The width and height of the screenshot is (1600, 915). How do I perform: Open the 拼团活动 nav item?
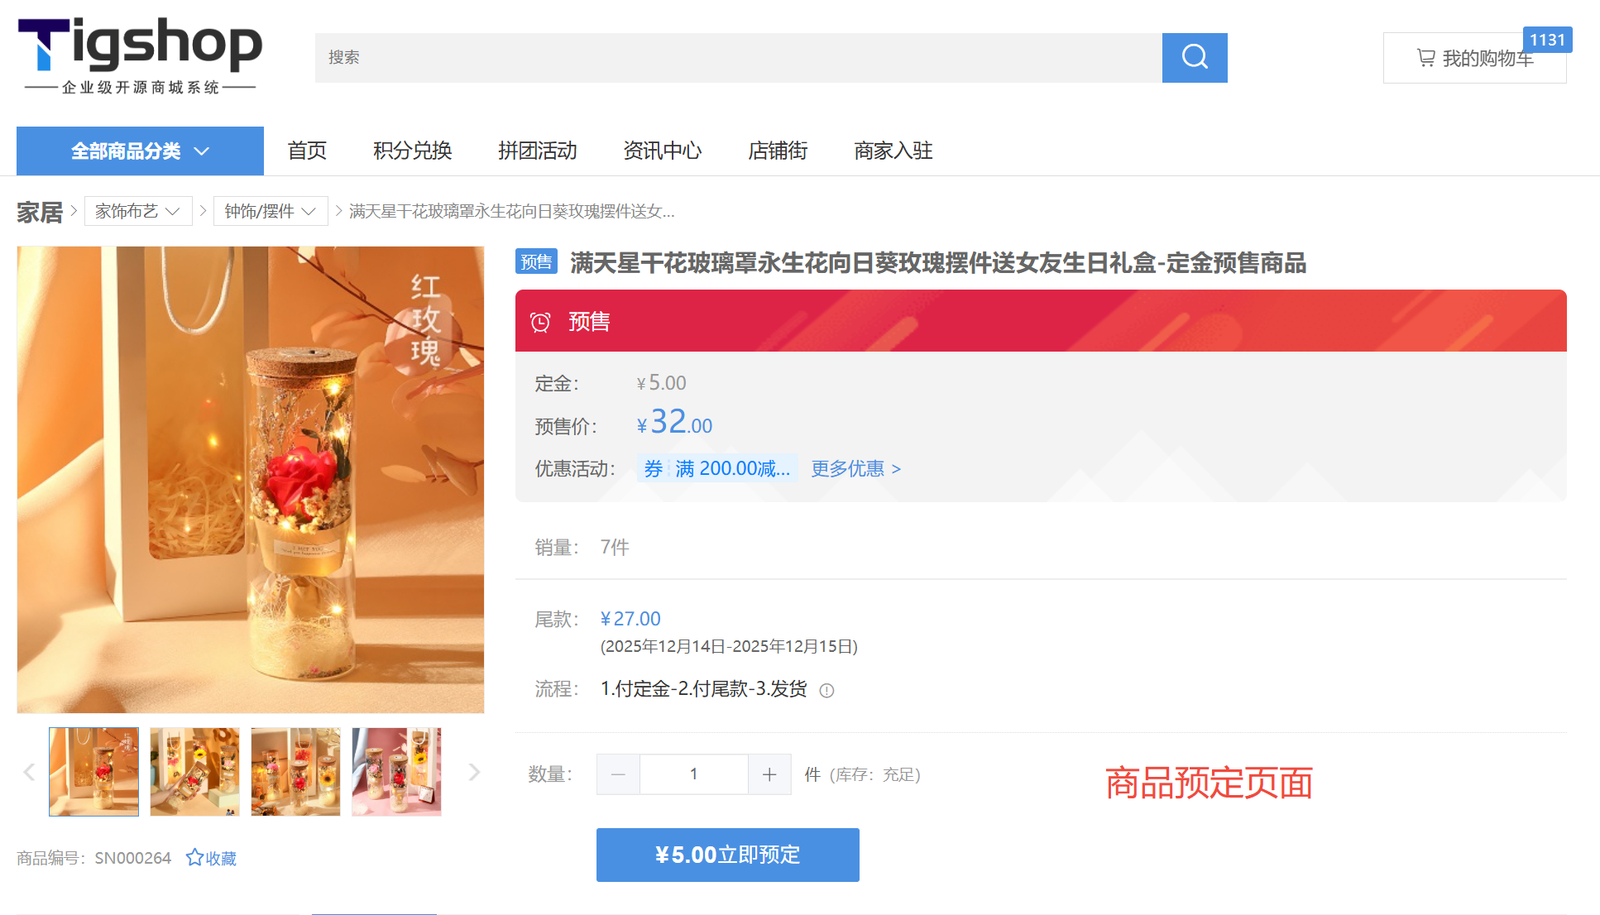537,151
